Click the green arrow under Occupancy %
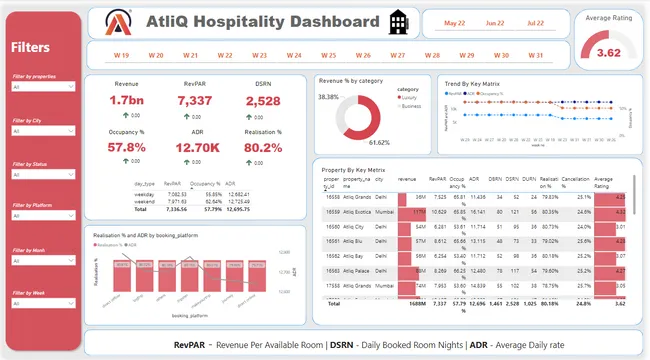The image size is (650, 360). (x=125, y=161)
